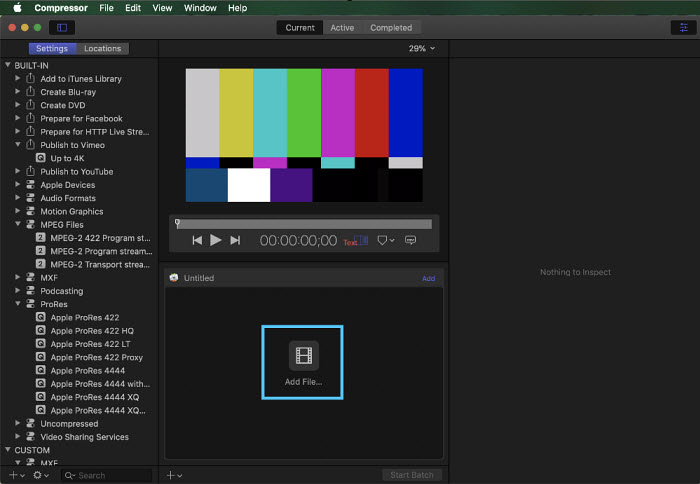Jump to next marker button
Viewport: 700px width, 484px height.
point(235,241)
